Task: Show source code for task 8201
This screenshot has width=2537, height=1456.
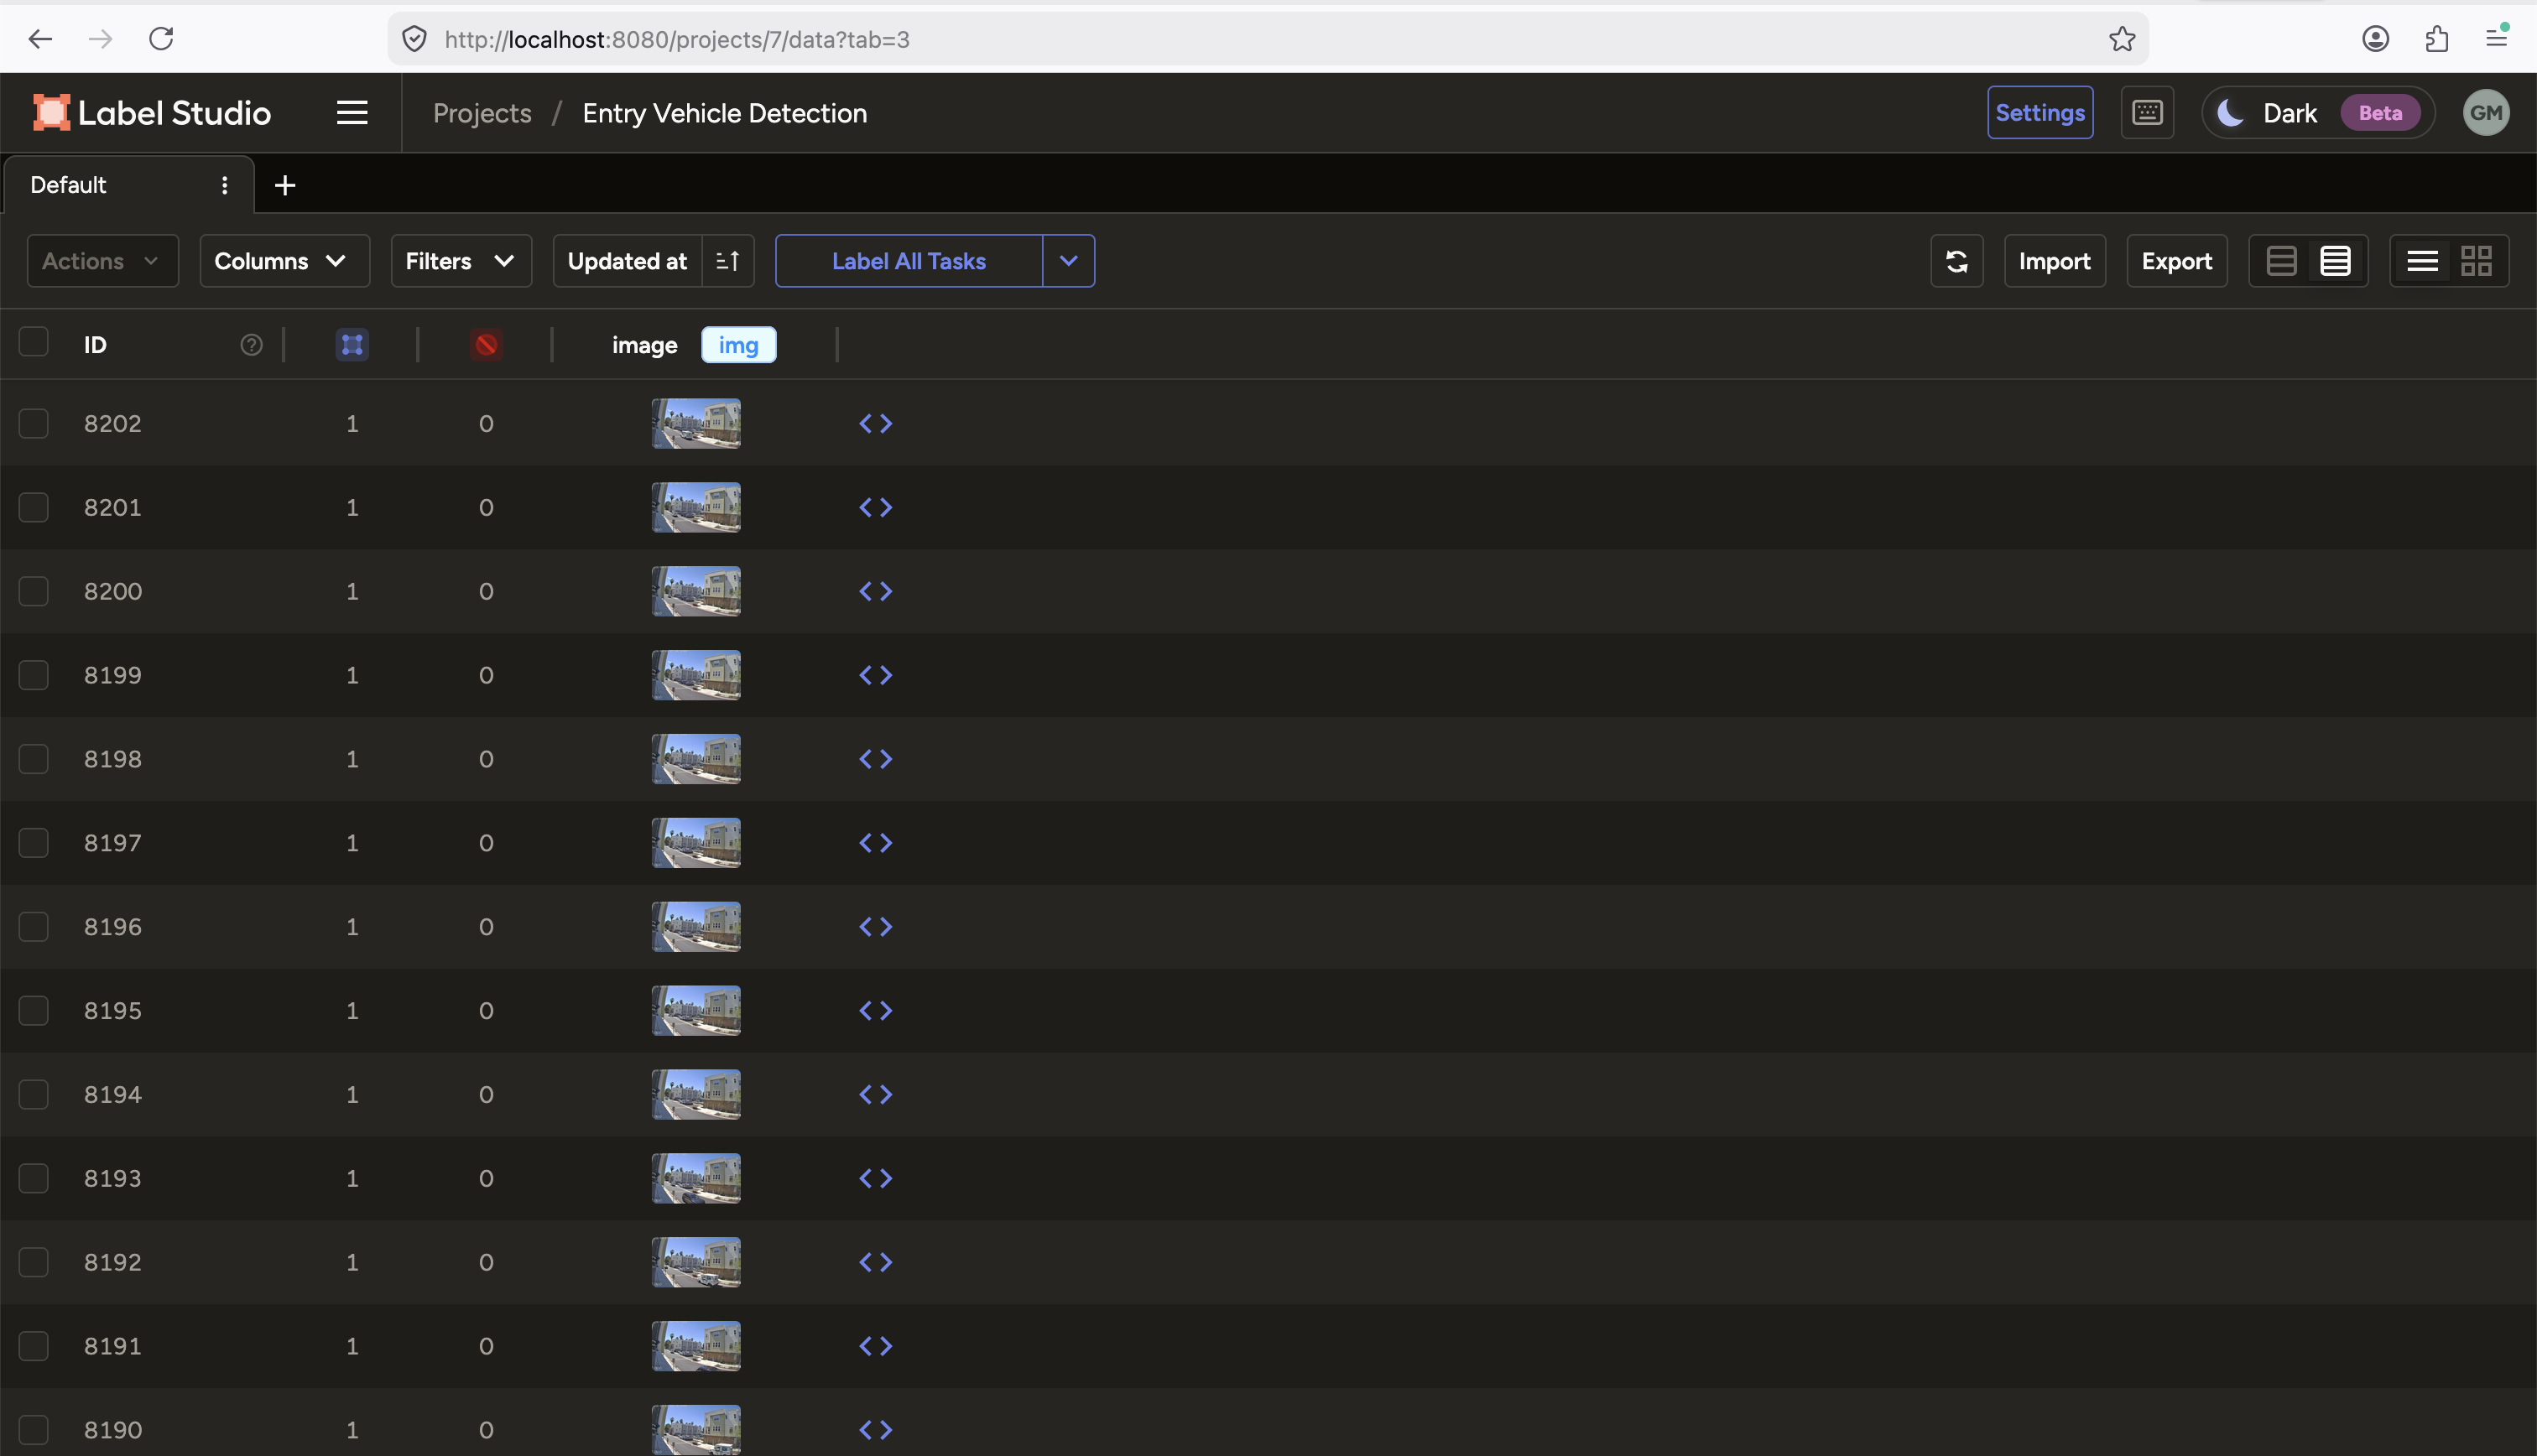Action: tap(875, 507)
